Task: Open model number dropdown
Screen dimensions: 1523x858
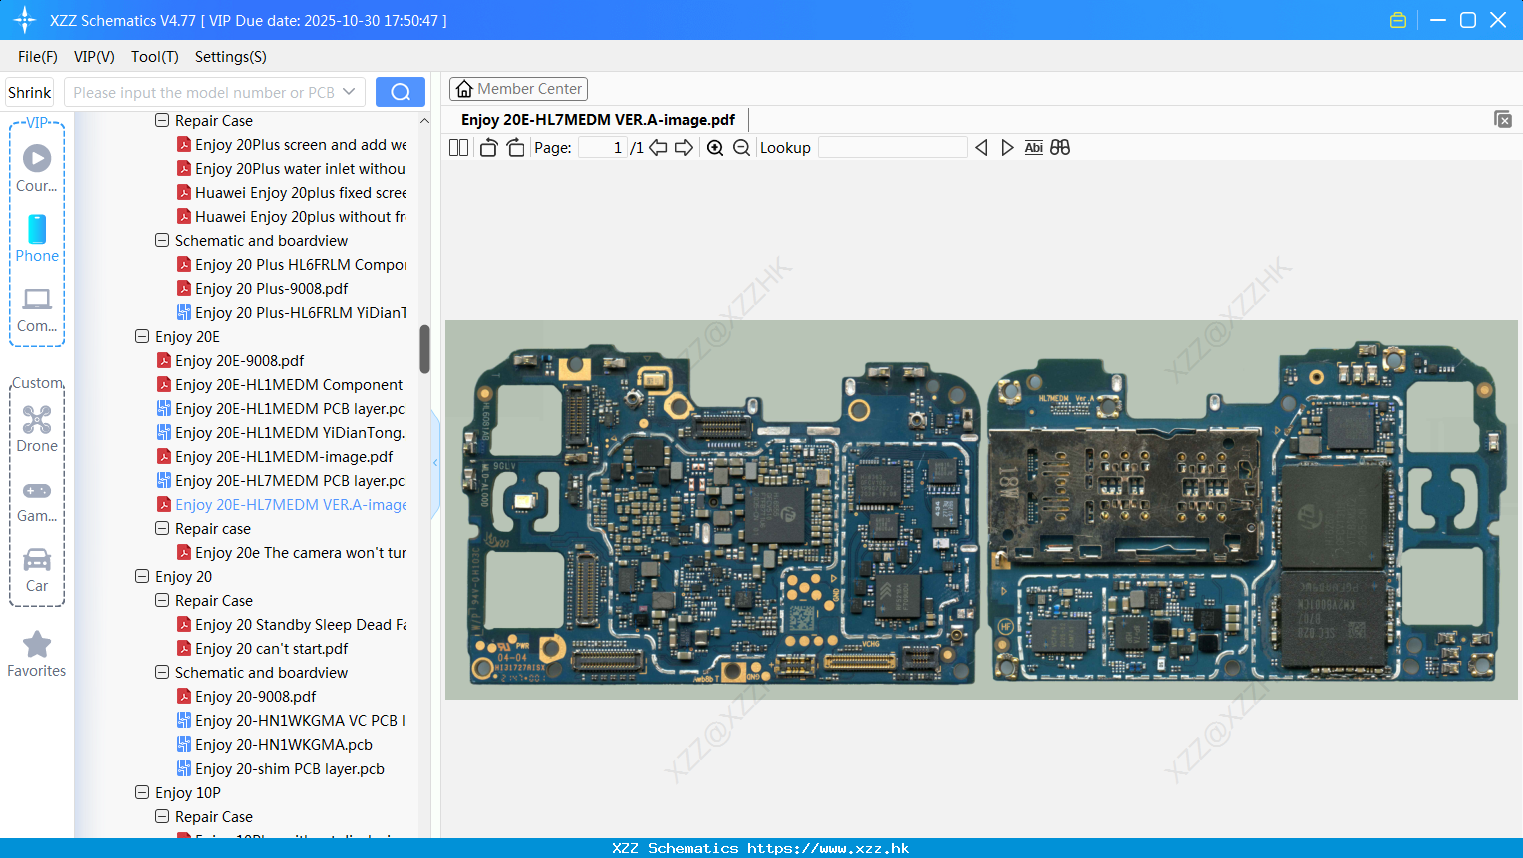Action: 349,92
